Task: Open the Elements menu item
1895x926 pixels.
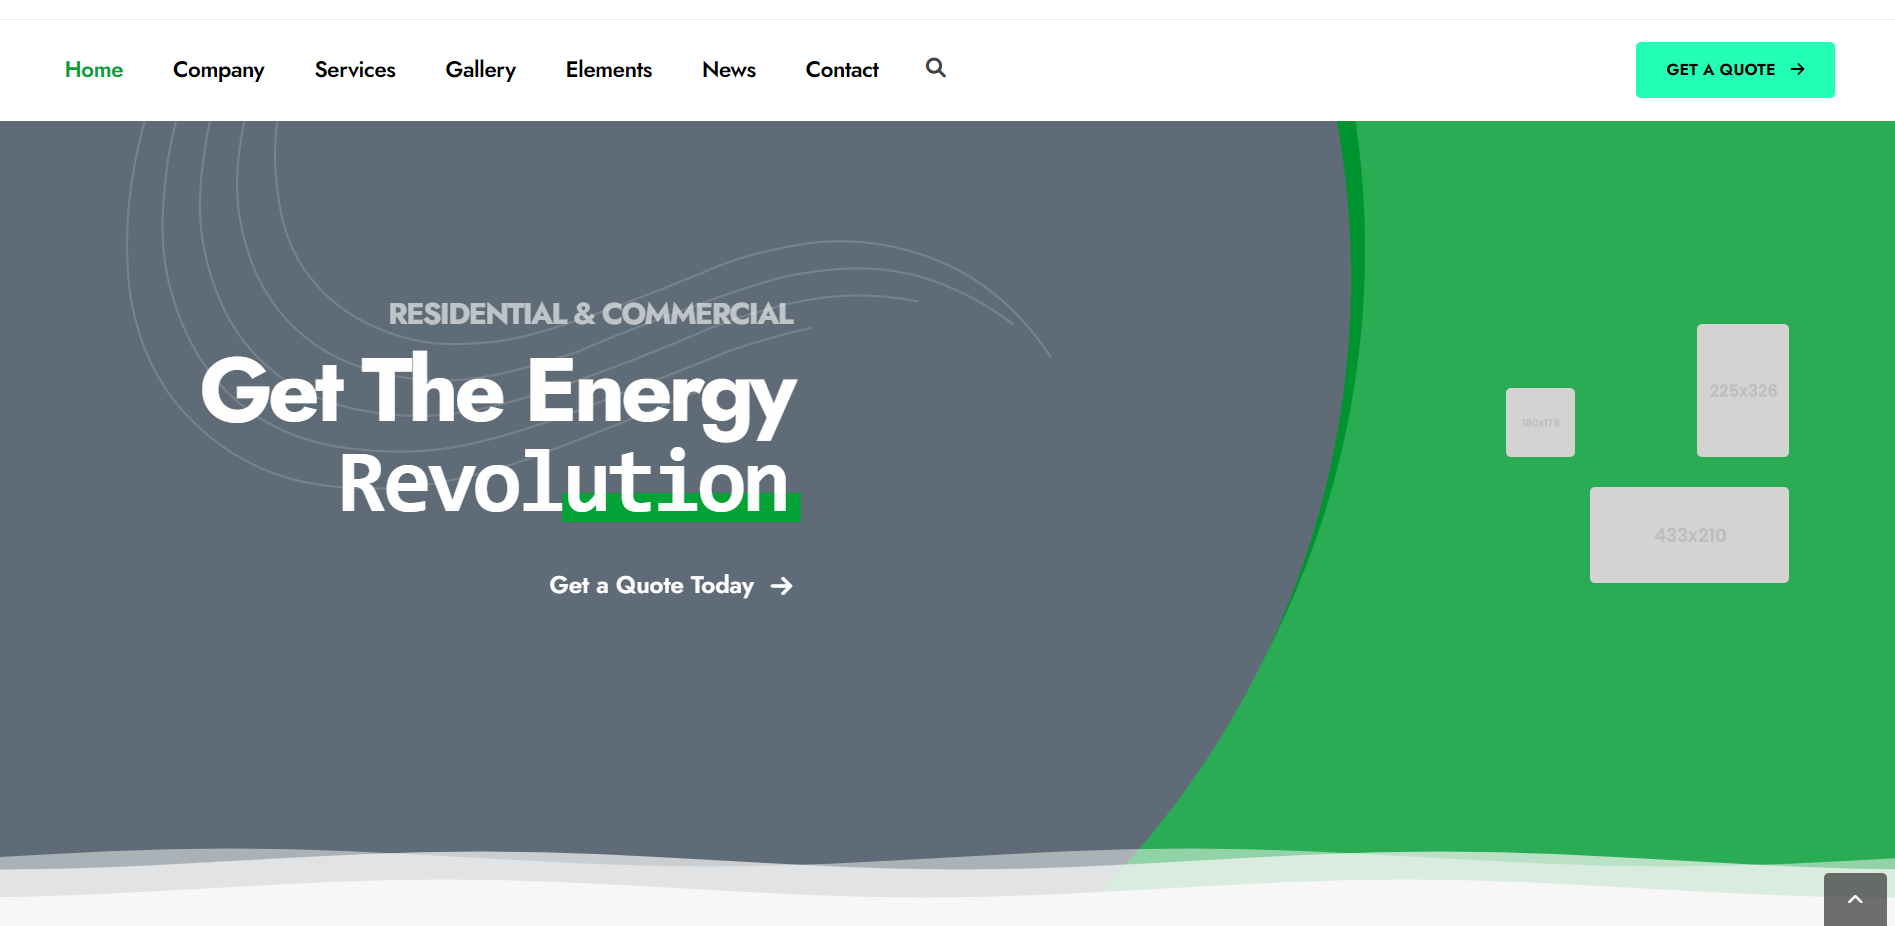Action: (x=608, y=70)
